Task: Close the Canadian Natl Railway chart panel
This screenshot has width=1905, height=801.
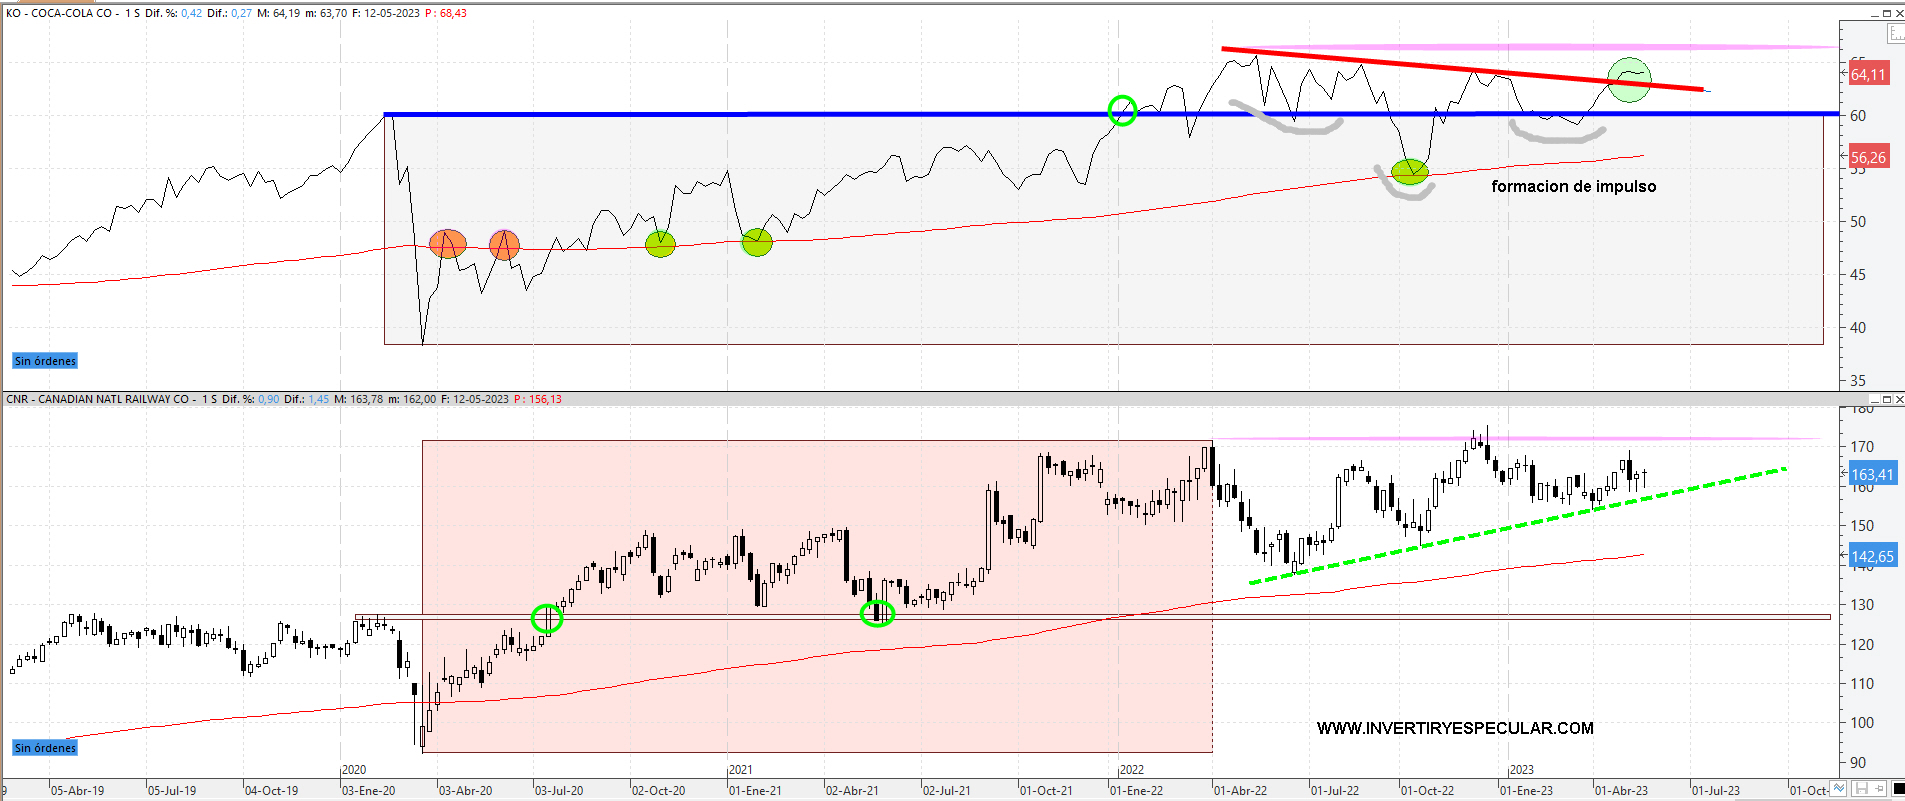Action: click(x=1898, y=399)
